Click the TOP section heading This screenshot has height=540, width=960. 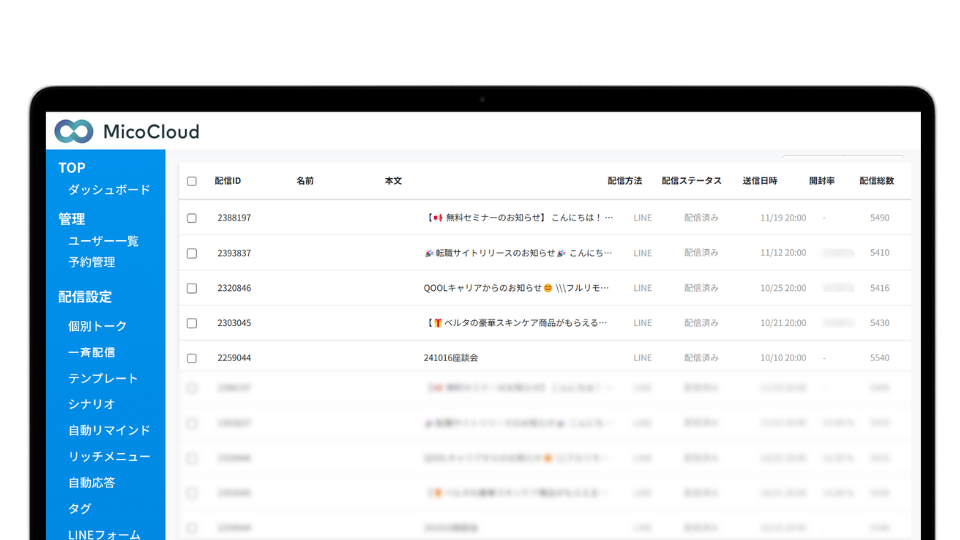pyautogui.click(x=72, y=168)
